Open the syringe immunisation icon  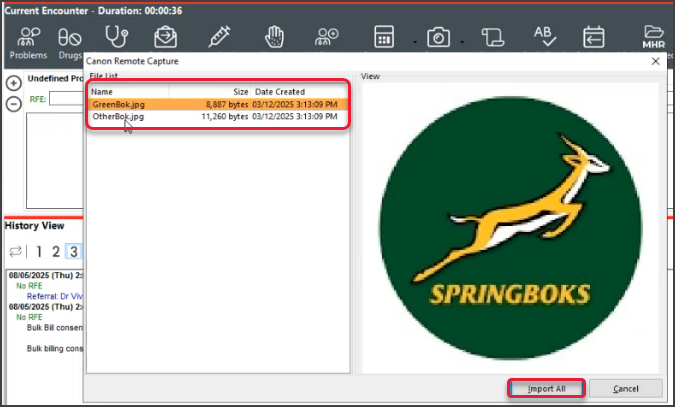coord(219,37)
